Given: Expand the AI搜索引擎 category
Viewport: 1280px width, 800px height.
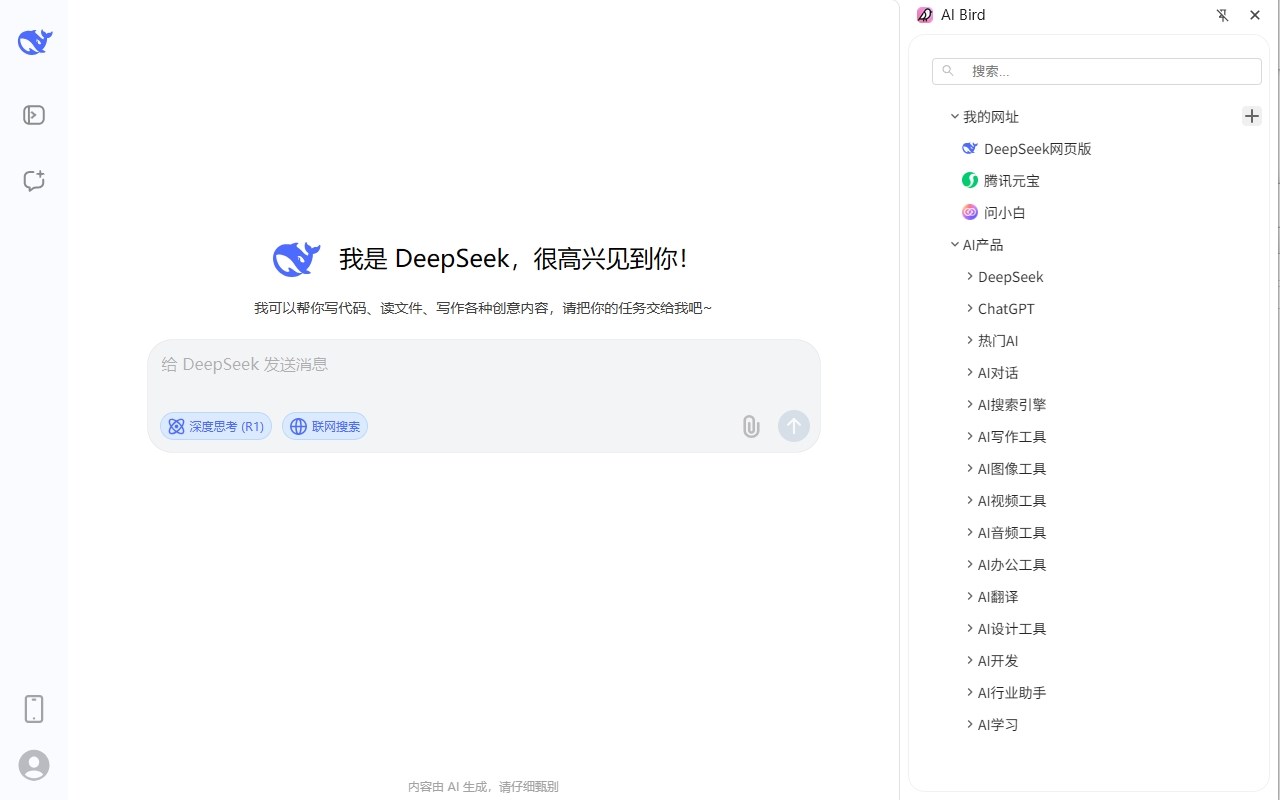Looking at the screenshot, I should (970, 405).
